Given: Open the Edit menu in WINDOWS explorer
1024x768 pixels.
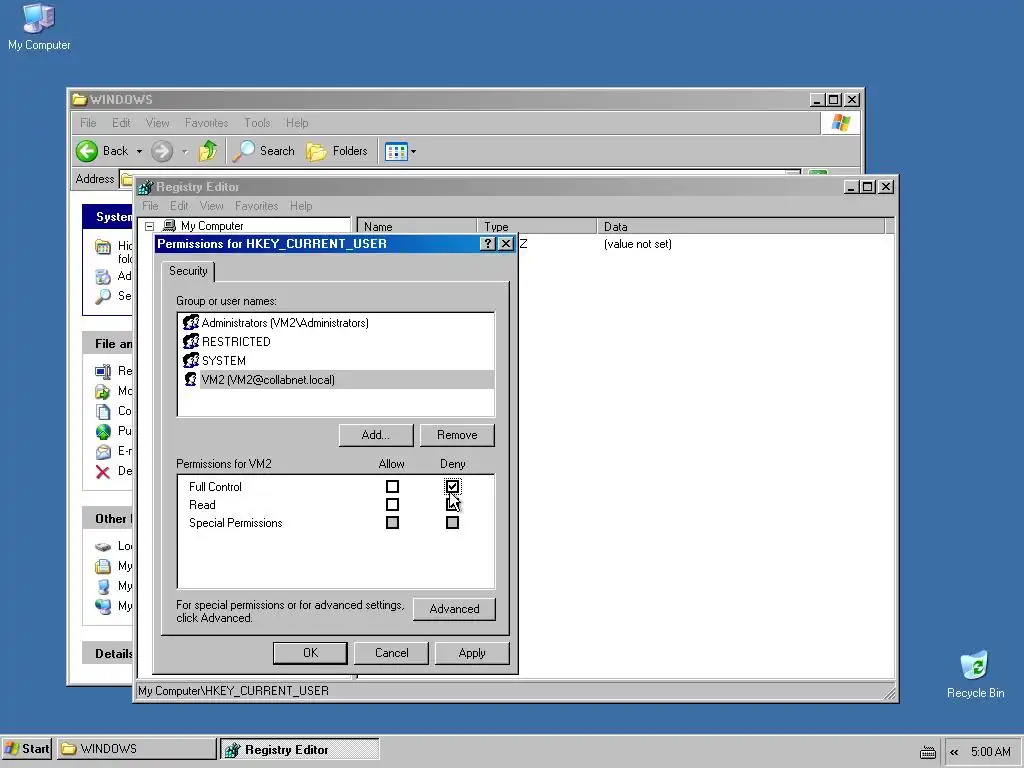Looking at the screenshot, I should click(121, 123).
